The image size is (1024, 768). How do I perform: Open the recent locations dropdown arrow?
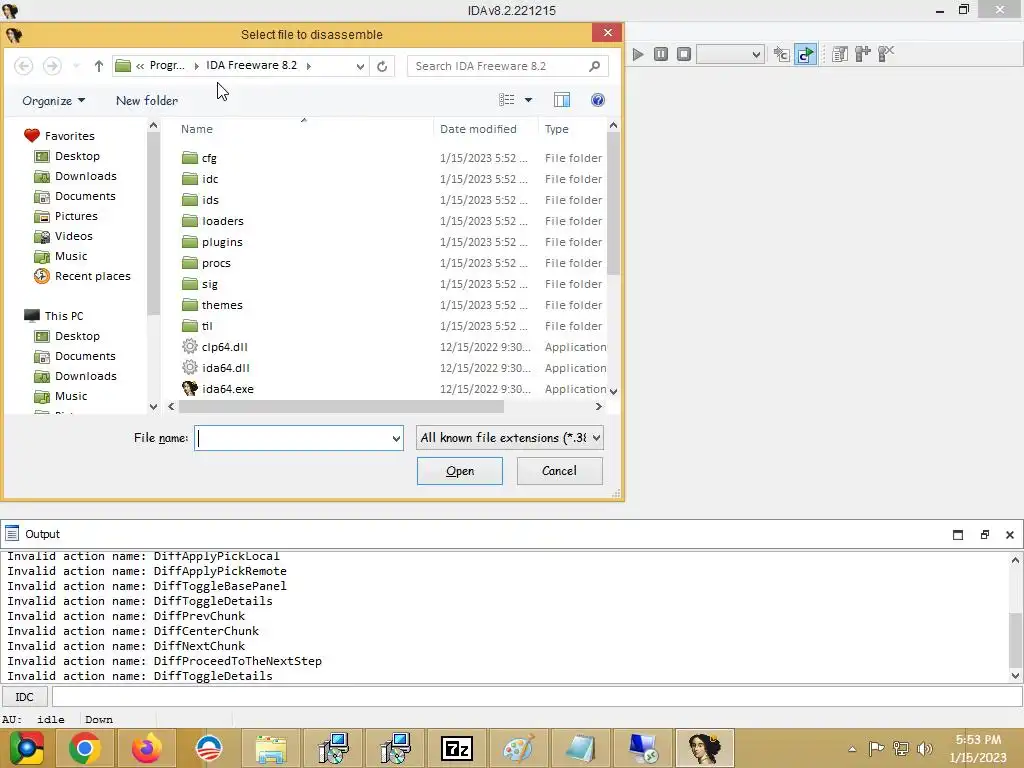point(76,66)
